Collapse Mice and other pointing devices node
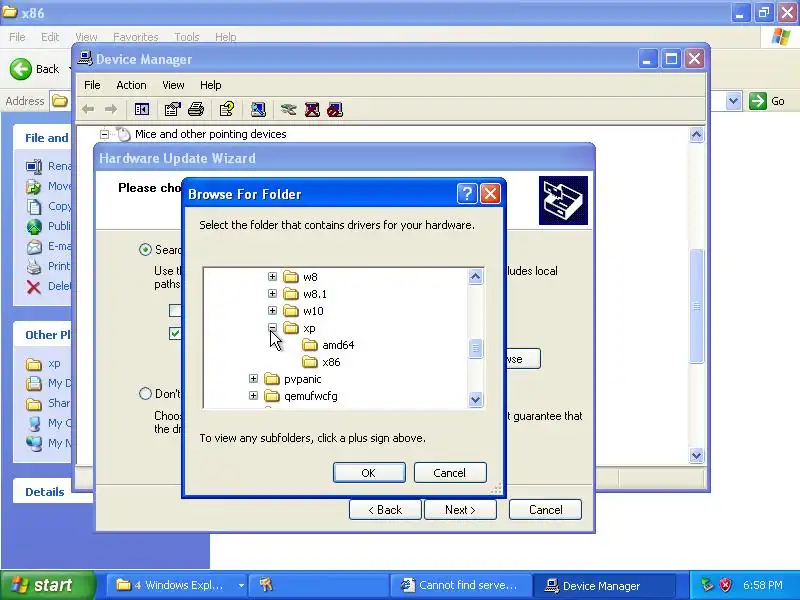The width and height of the screenshot is (800, 600). coord(104,134)
